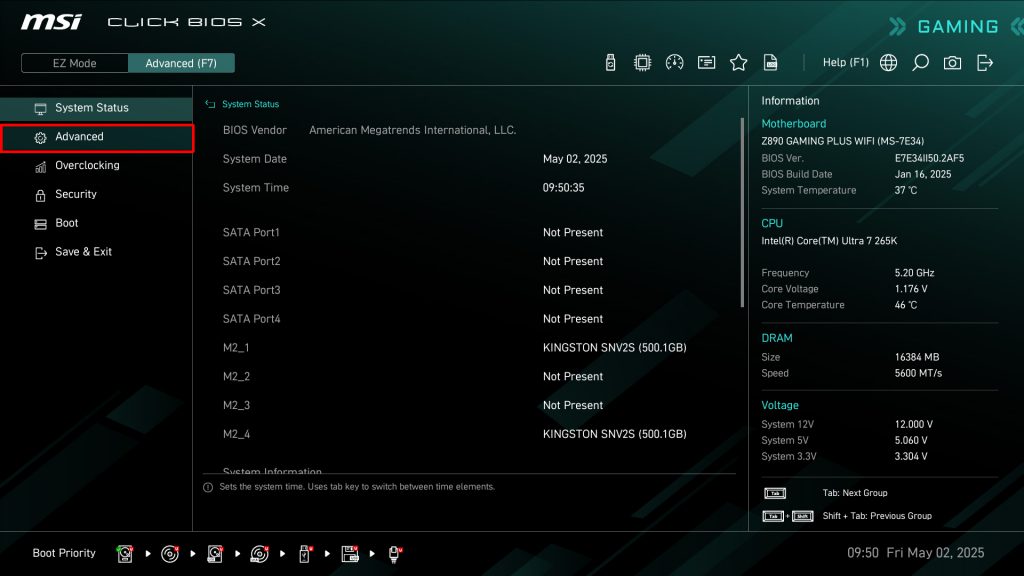Screen dimensions: 1024x576
Task: Click the back arrow beside System Status breadcrumb
Action: 210,104
